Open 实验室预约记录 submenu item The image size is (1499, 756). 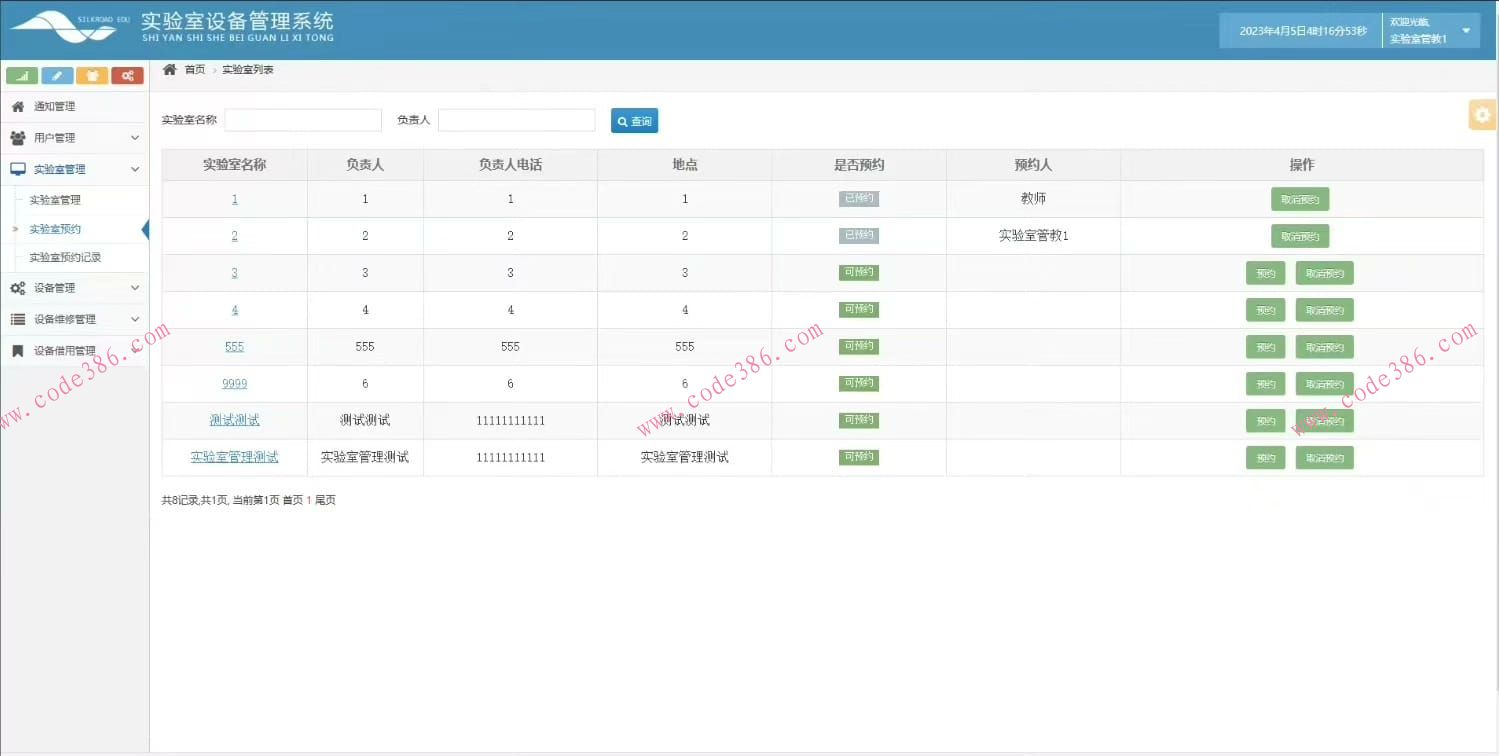pyautogui.click(x=65, y=257)
